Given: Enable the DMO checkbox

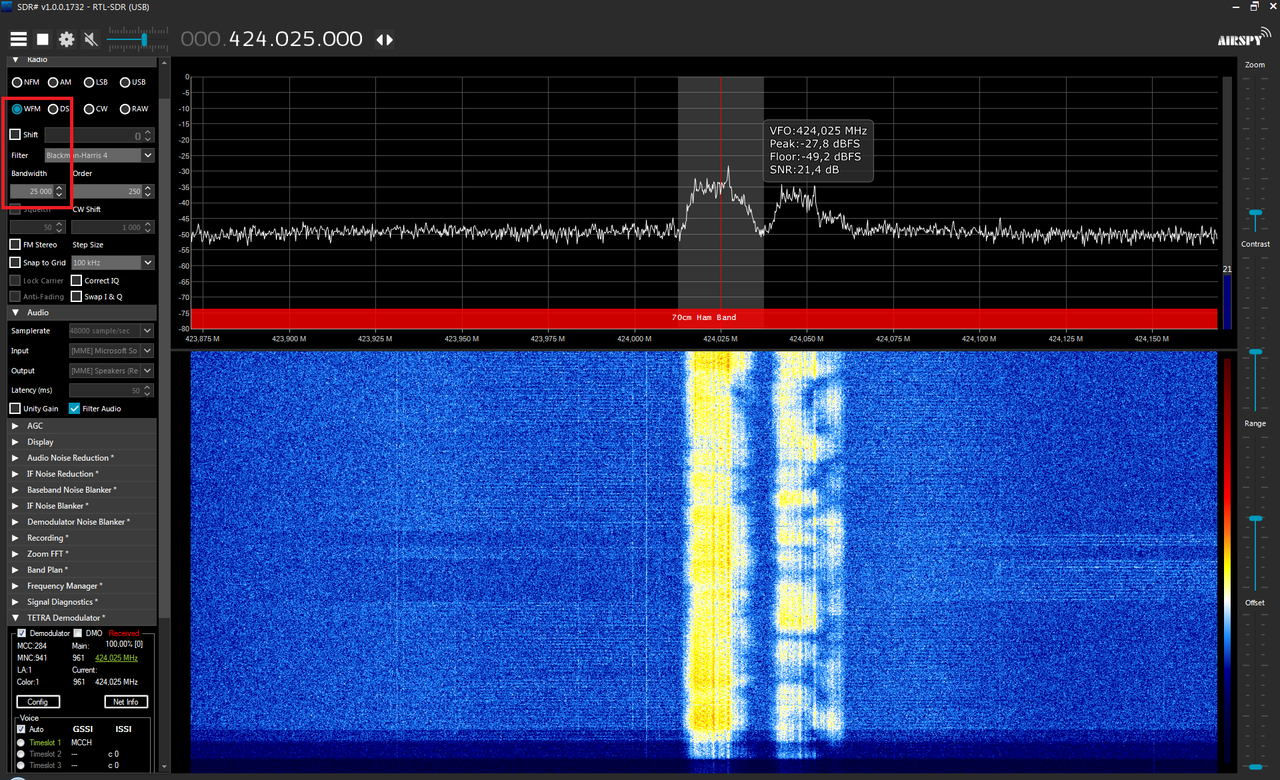Looking at the screenshot, I should click(x=78, y=633).
